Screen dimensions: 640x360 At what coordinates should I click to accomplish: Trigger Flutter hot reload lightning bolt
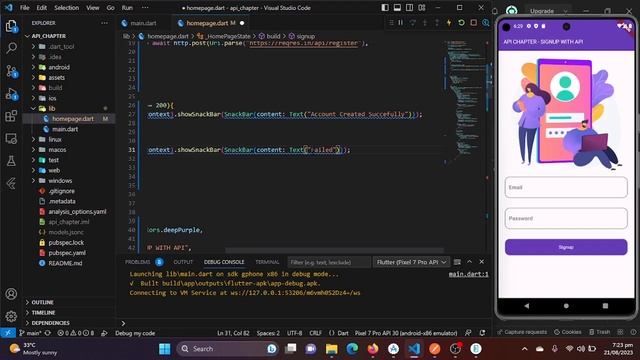(449, 23)
